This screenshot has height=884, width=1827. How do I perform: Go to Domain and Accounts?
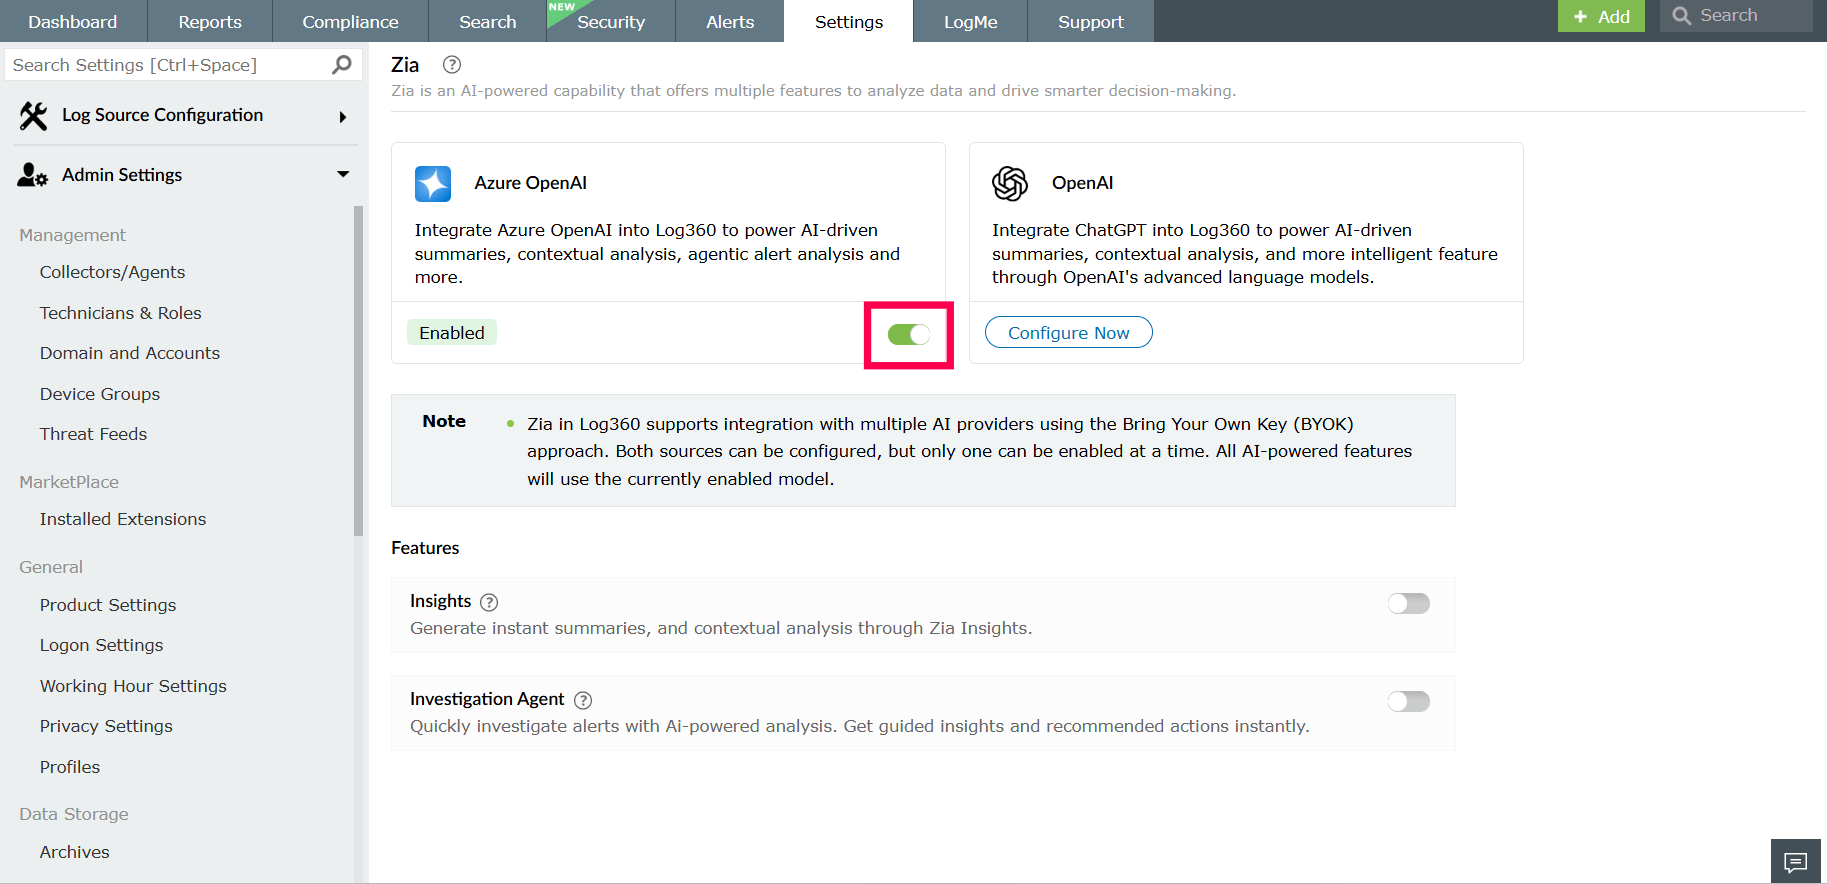pos(130,353)
